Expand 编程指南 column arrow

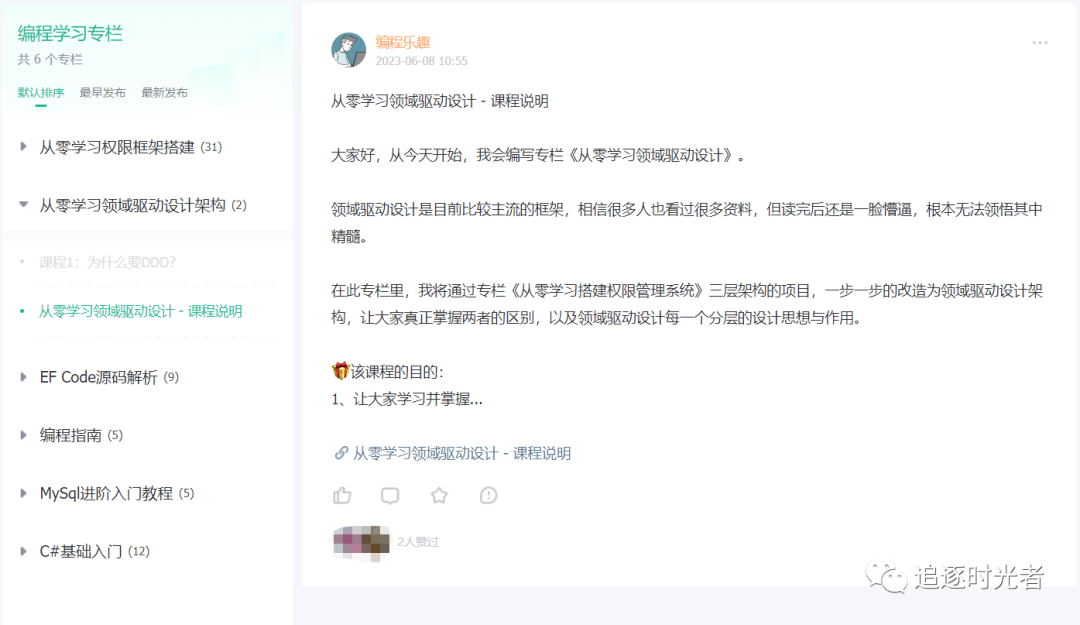click(x=23, y=435)
